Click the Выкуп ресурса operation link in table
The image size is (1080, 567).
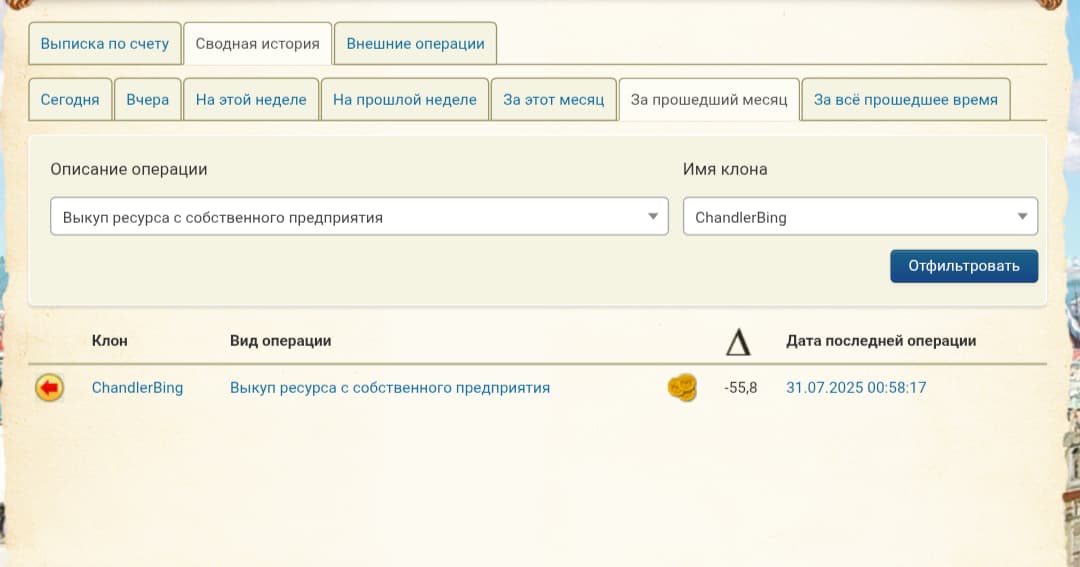390,388
